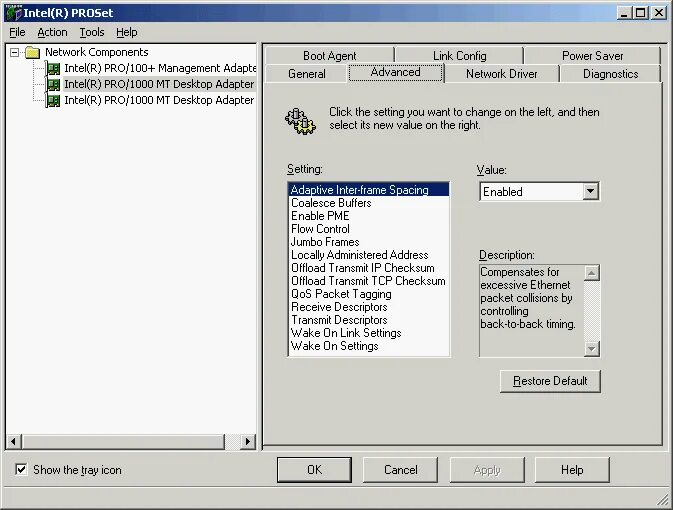Select Wake On Settings entry
Image resolution: width=673 pixels, height=510 pixels.
[x=369, y=346]
